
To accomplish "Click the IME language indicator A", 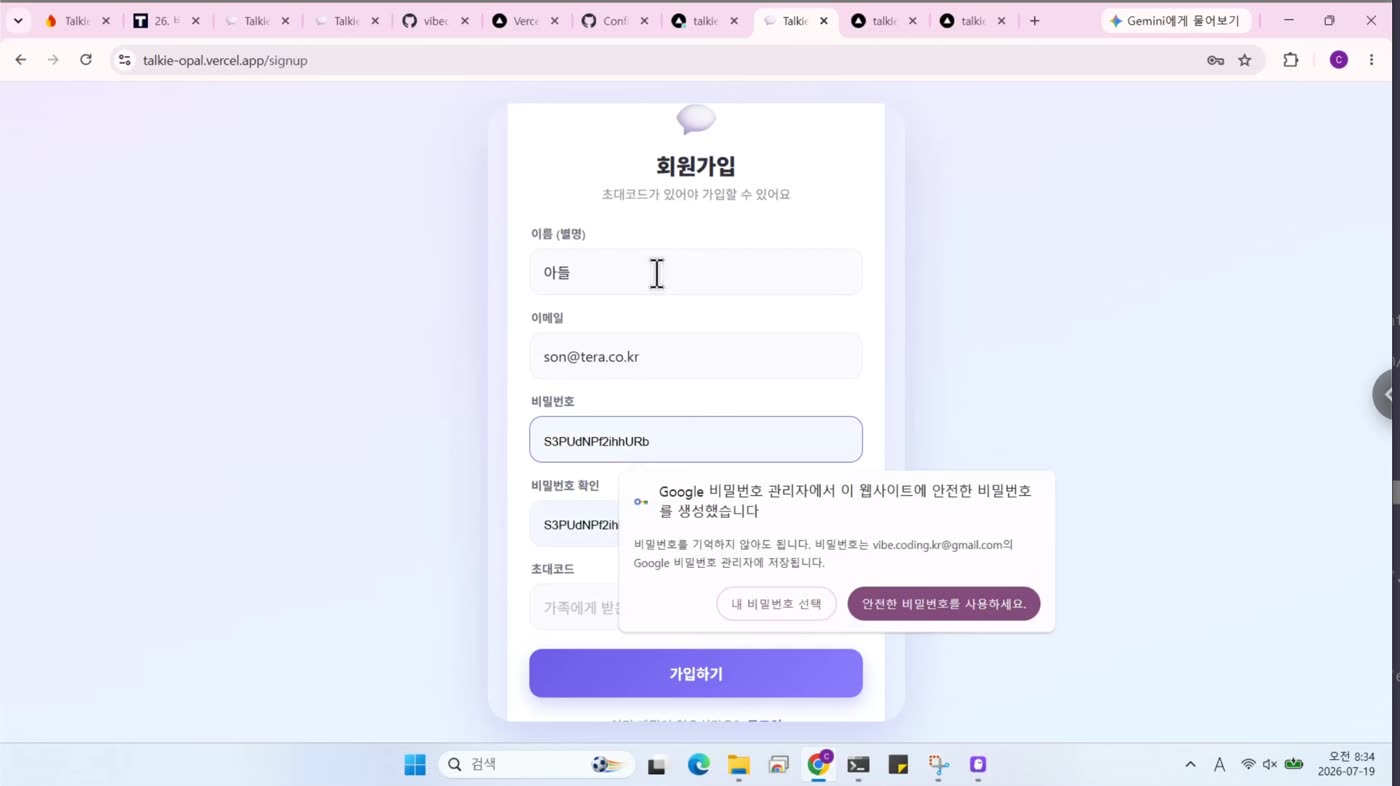I will click(1219, 765).
